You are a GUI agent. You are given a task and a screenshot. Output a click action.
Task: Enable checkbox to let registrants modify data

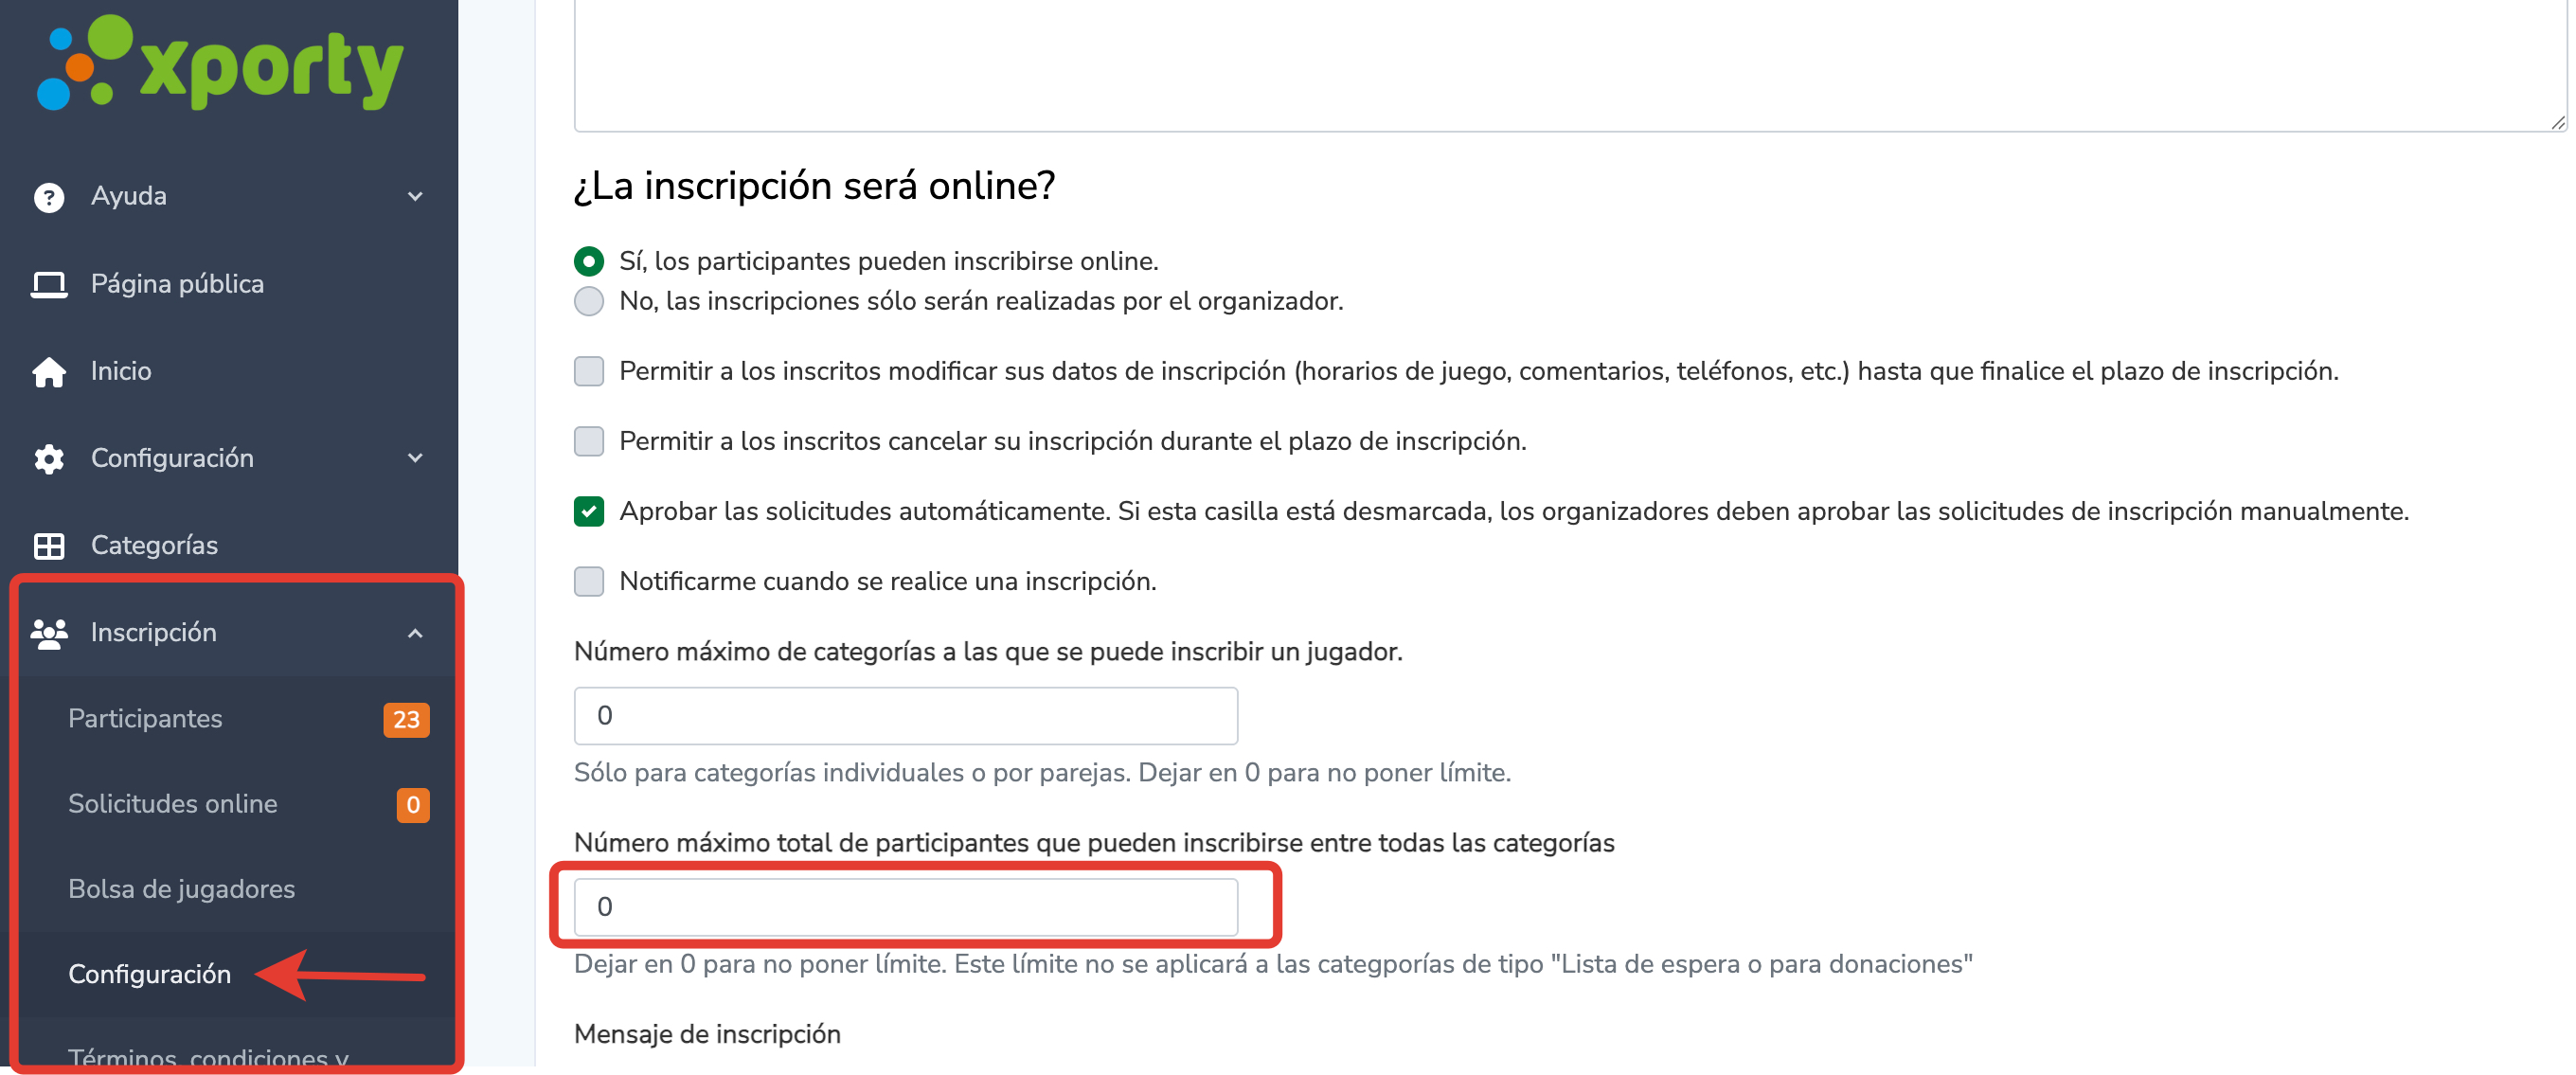click(x=589, y=371)
